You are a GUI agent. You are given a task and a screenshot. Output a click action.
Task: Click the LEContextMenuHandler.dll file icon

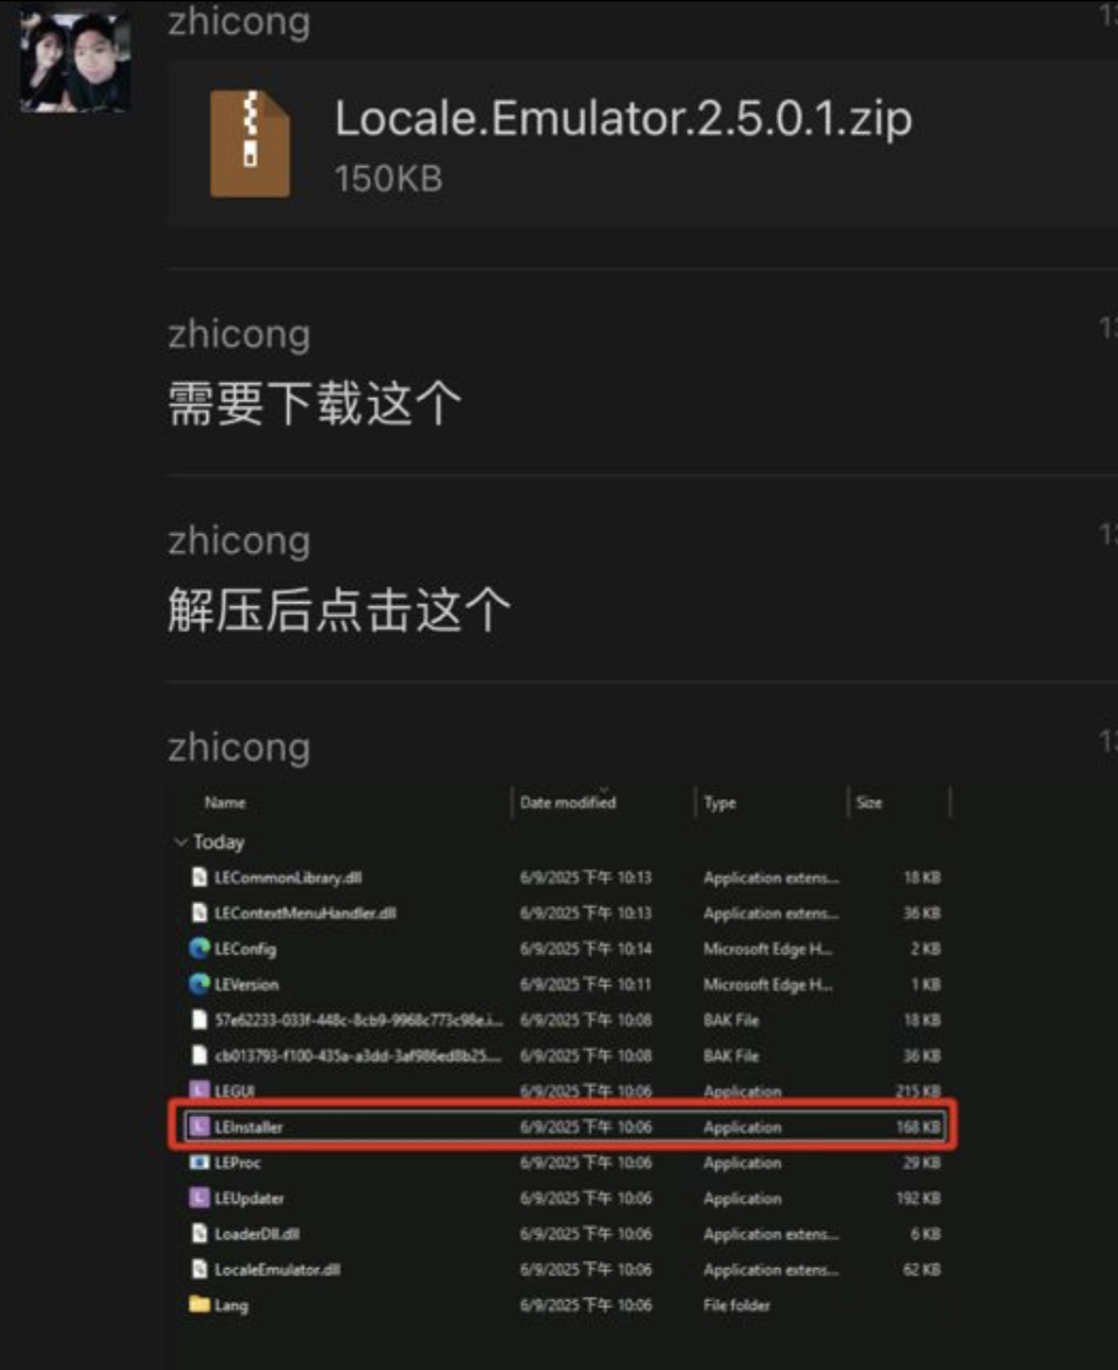tap(199, 913)
